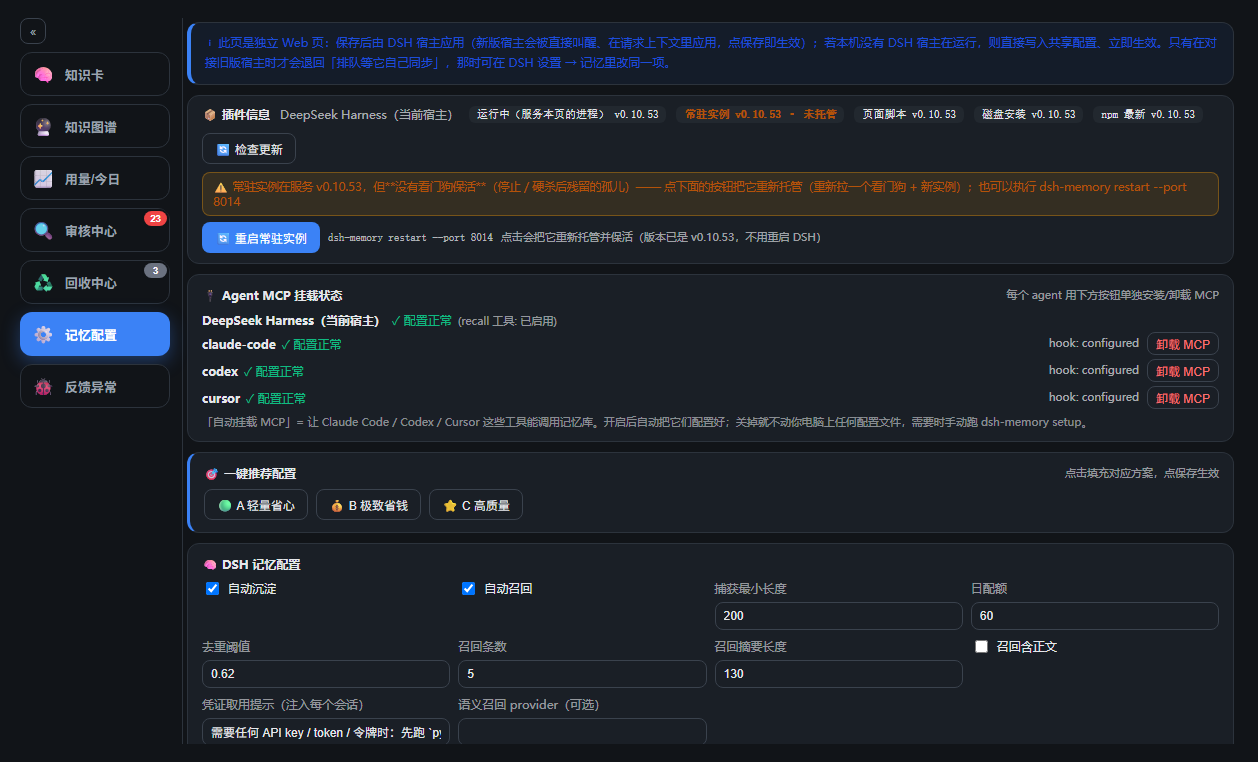Click hook: configured text in codex row
Viewport: 1258px width, 762px height.
pyautogui.click(x=1093, y=370)
